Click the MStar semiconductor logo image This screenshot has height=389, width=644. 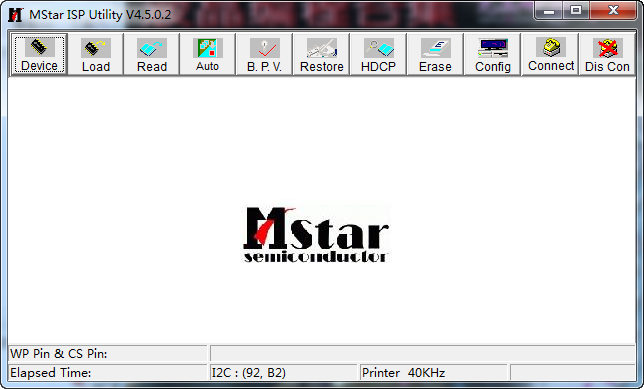click(x=316, y=235)
